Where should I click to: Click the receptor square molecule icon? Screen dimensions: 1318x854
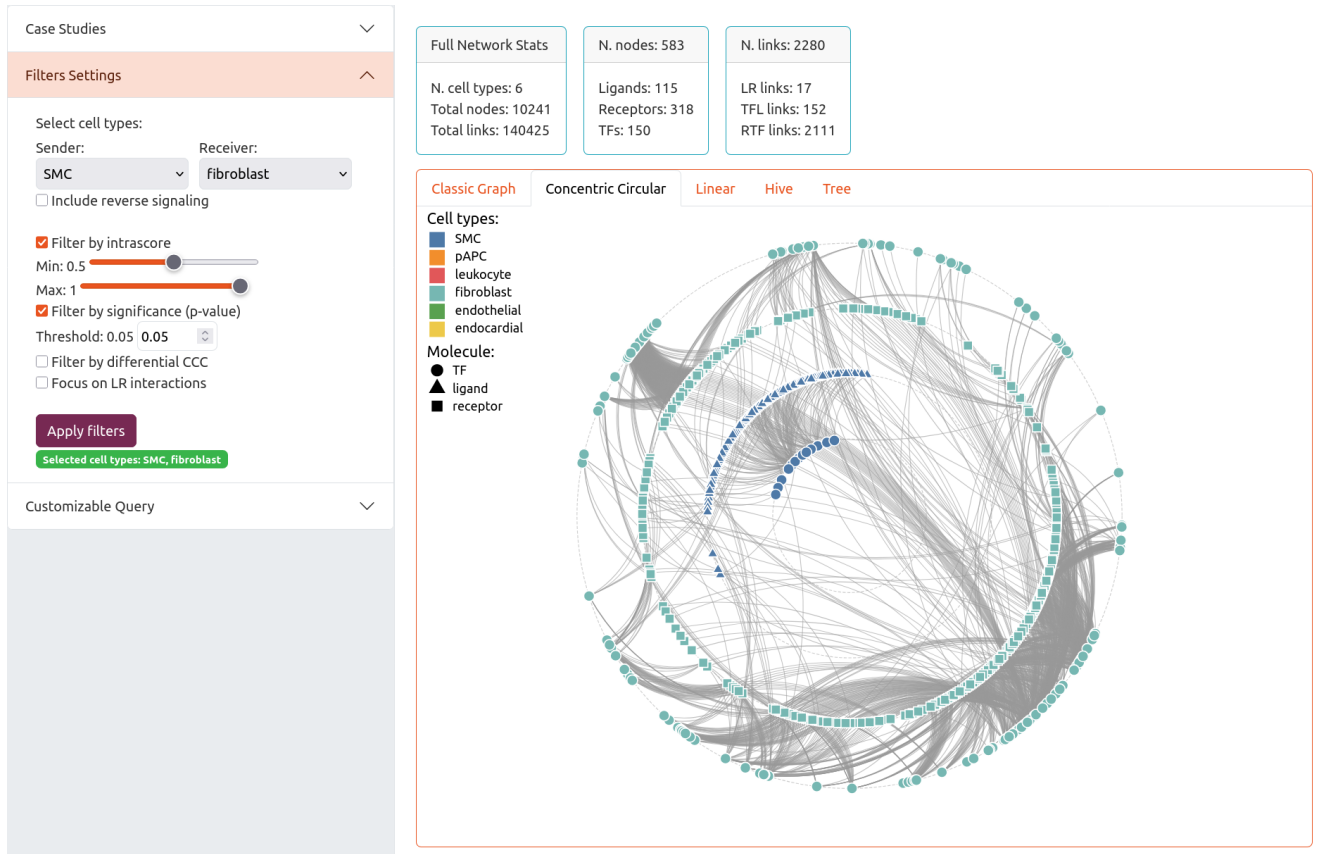(437, 407)
